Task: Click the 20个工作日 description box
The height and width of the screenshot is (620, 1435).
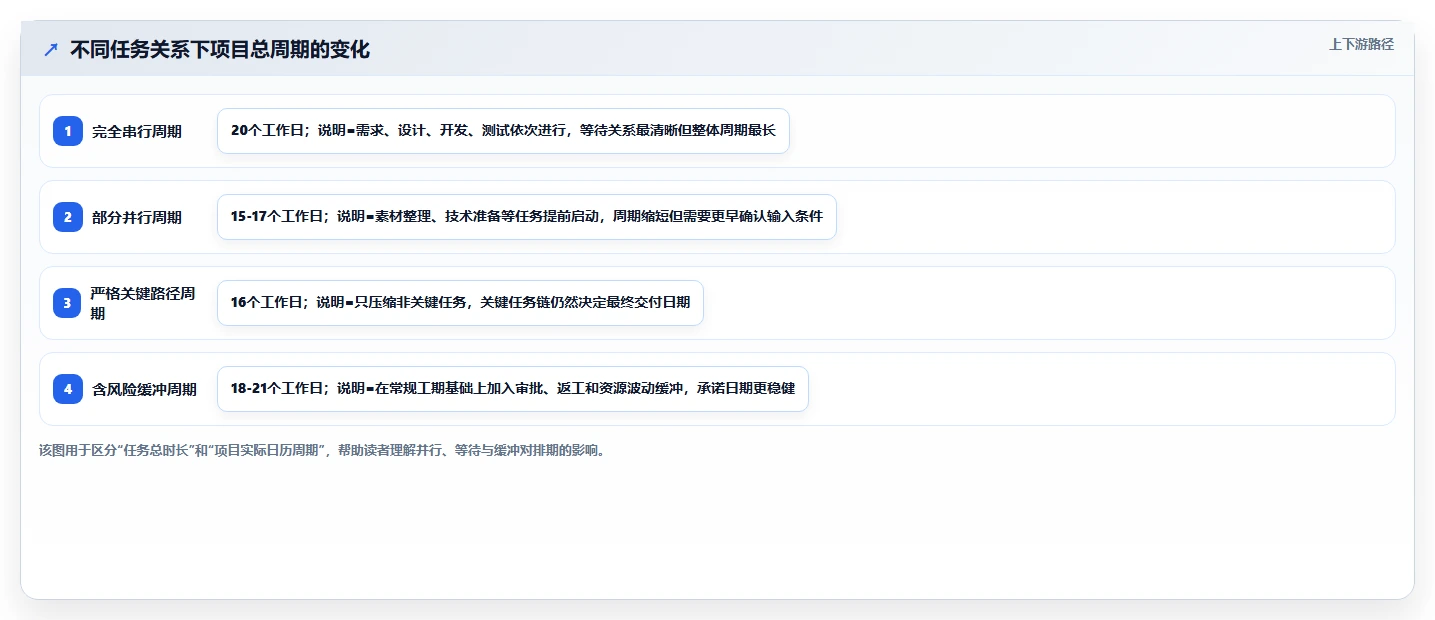Action: tap(503, 131)
